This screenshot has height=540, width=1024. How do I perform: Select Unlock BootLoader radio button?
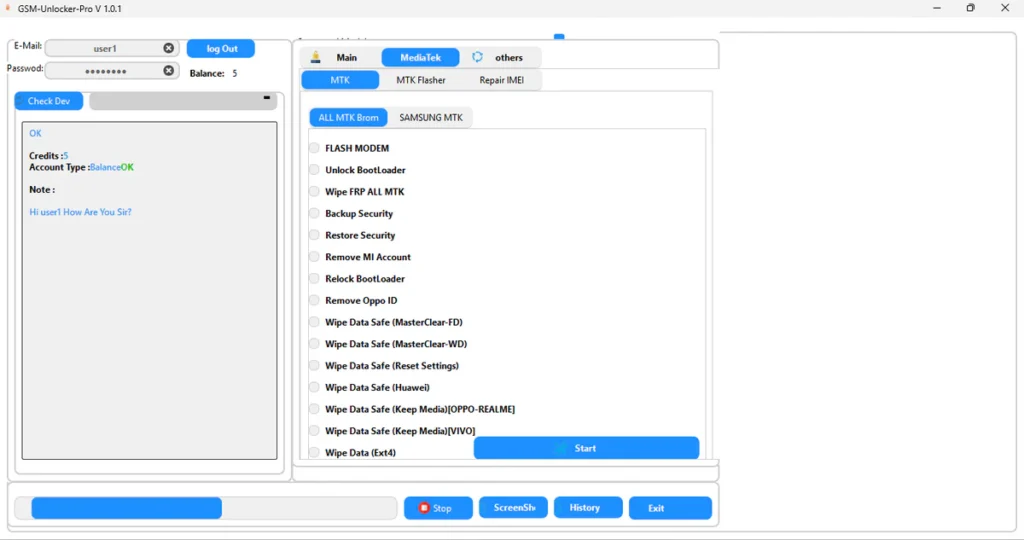pos(314,170)
